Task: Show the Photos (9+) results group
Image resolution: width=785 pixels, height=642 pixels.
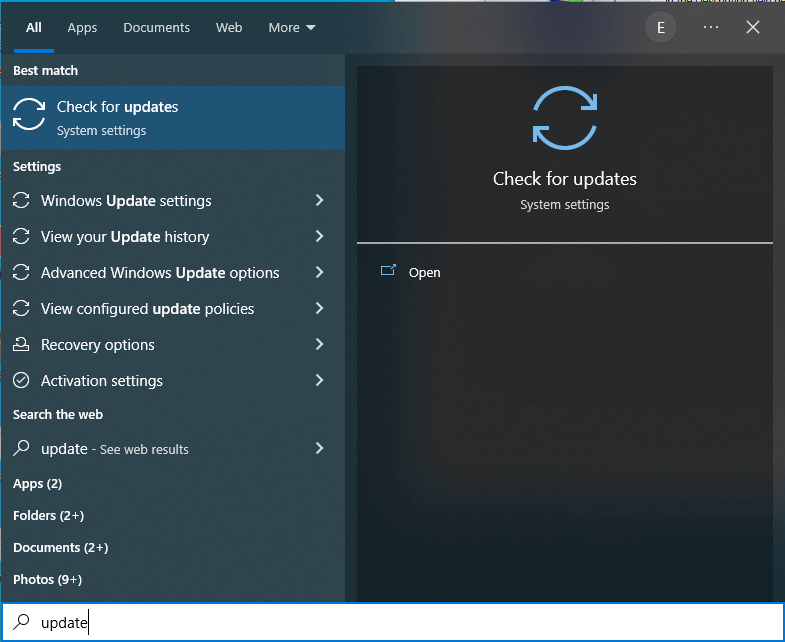Action: (x=48, y=580)
